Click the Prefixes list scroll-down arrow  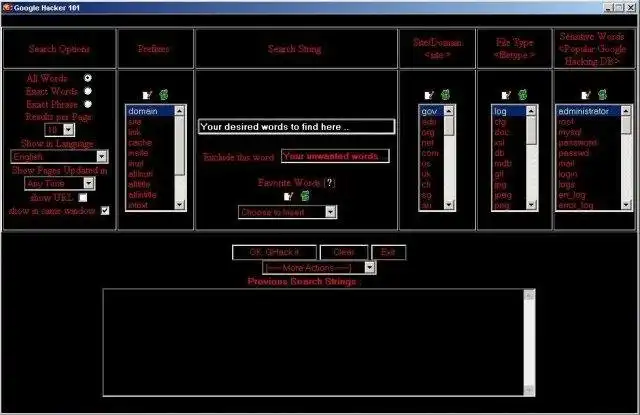pyautogui.click(x=180, y=205)
